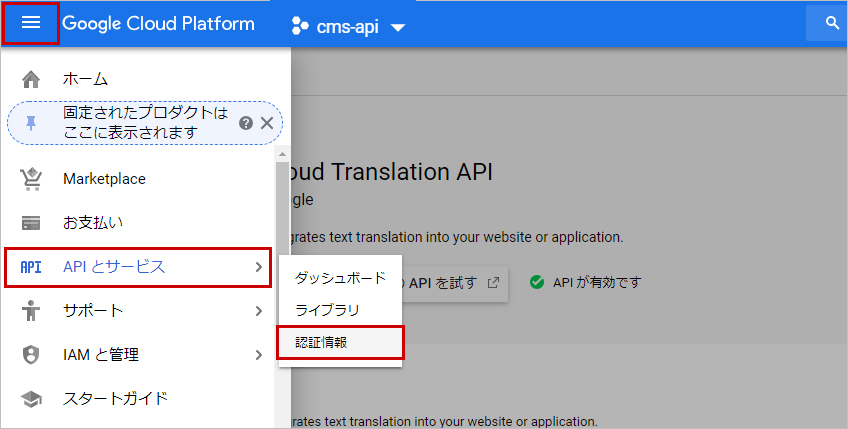Click the 固定されたプロダクトはここに表示されます hint text
Image resolution: width=848 pixels, height=429 pixels.
point(145,123)
